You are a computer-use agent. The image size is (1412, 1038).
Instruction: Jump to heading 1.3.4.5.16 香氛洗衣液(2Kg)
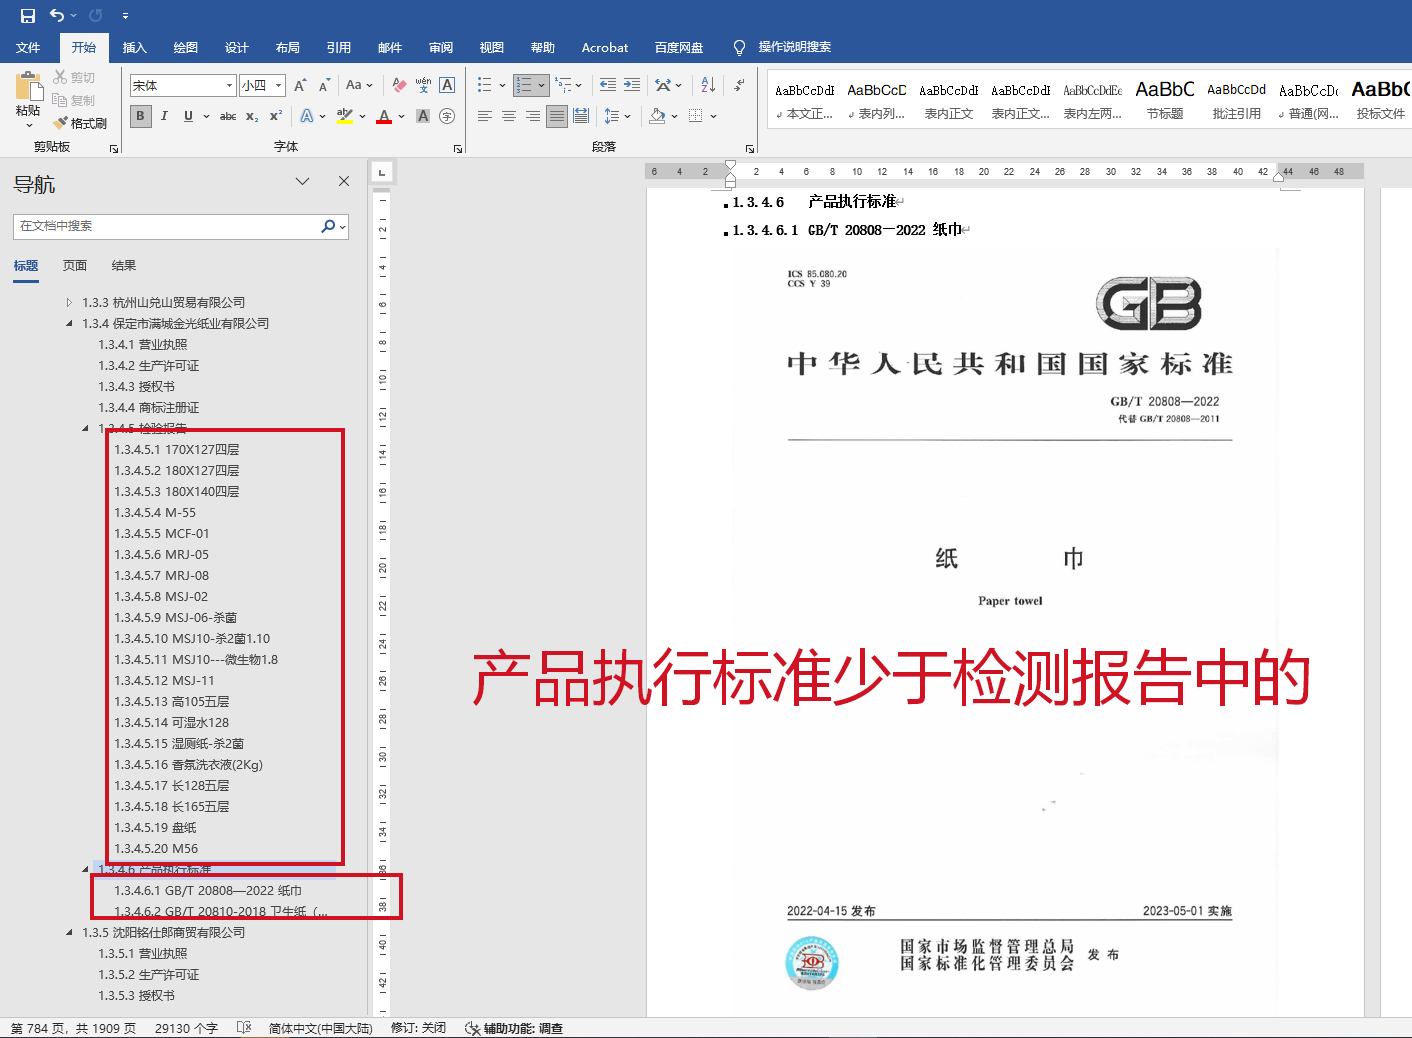pyautogui.click(x=188, y=764)
